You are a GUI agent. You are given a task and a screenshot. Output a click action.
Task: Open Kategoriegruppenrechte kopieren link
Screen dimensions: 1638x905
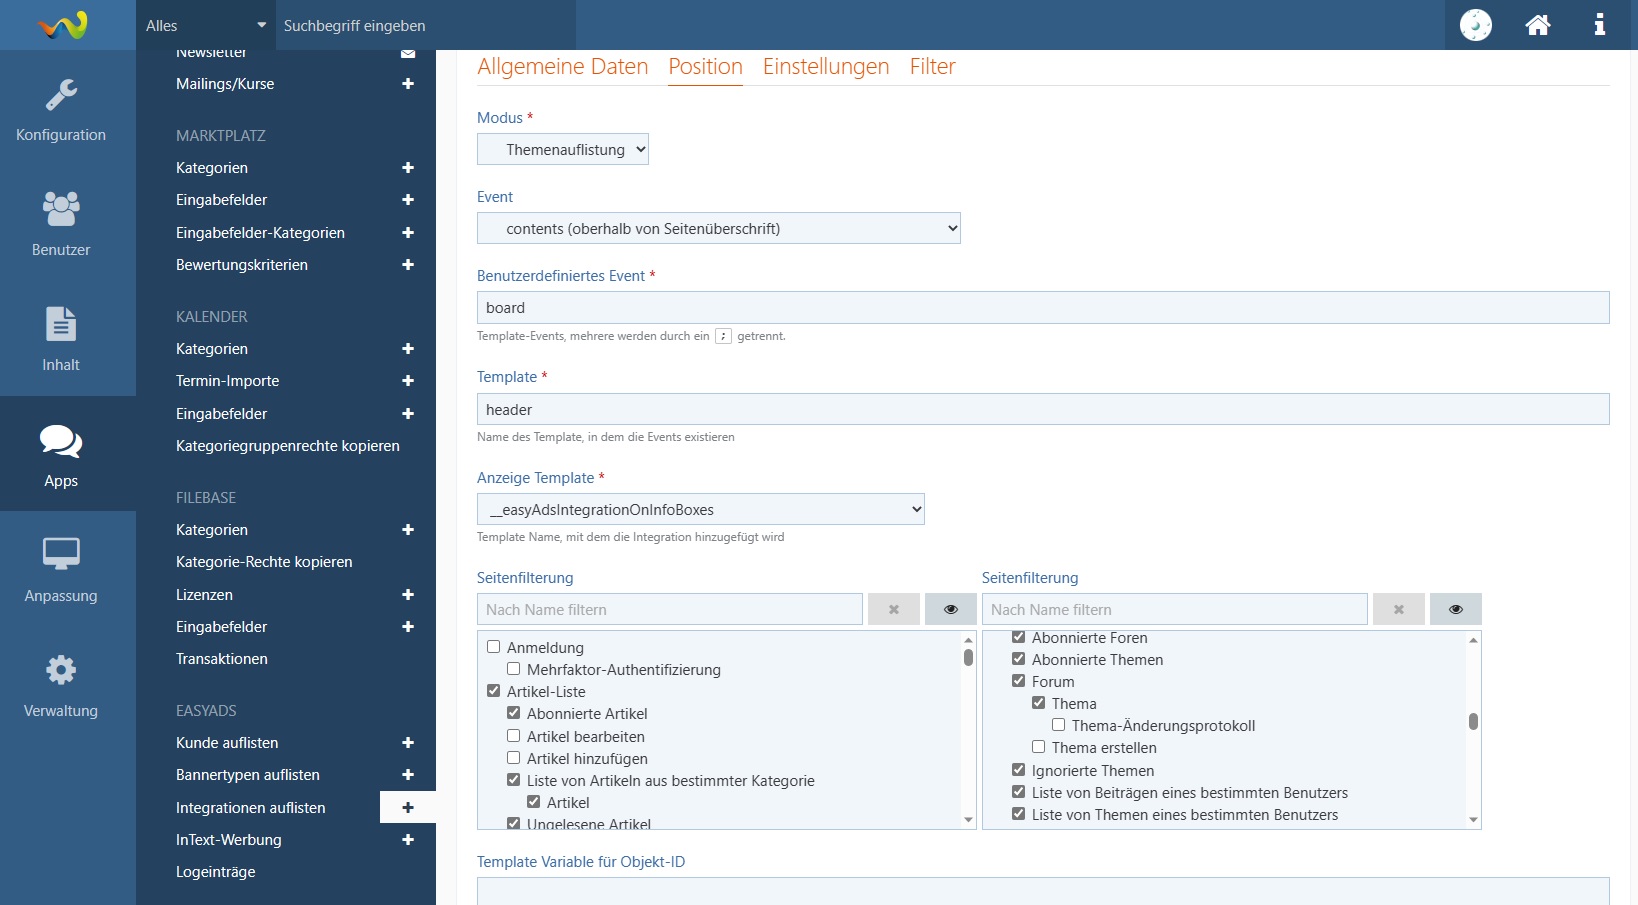click(x=288, y=446)
